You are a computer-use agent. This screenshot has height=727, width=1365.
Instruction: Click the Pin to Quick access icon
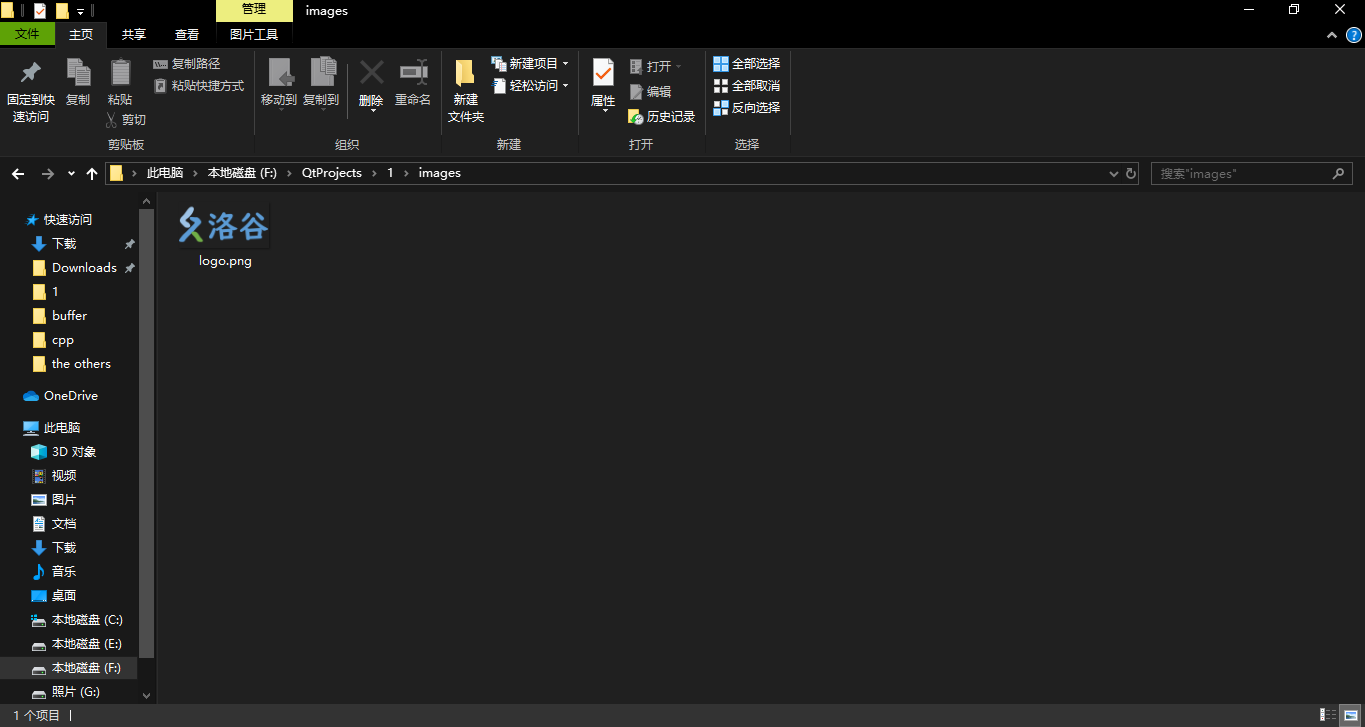tap(31, 72)
